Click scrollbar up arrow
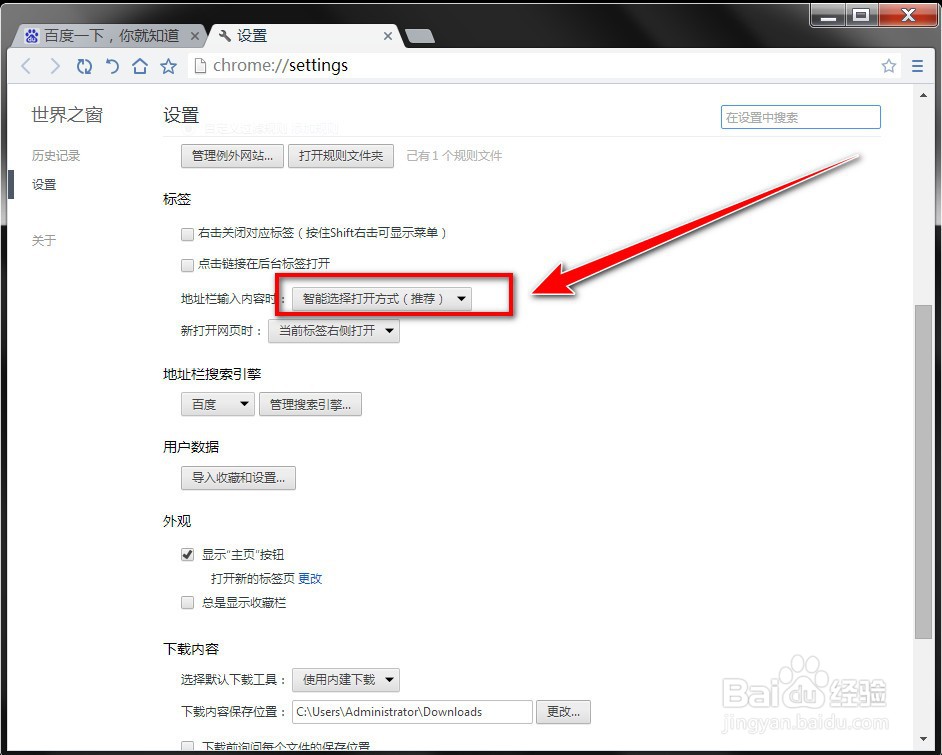The height and width of the screenshot is (755, 942). tap(923, 94)
